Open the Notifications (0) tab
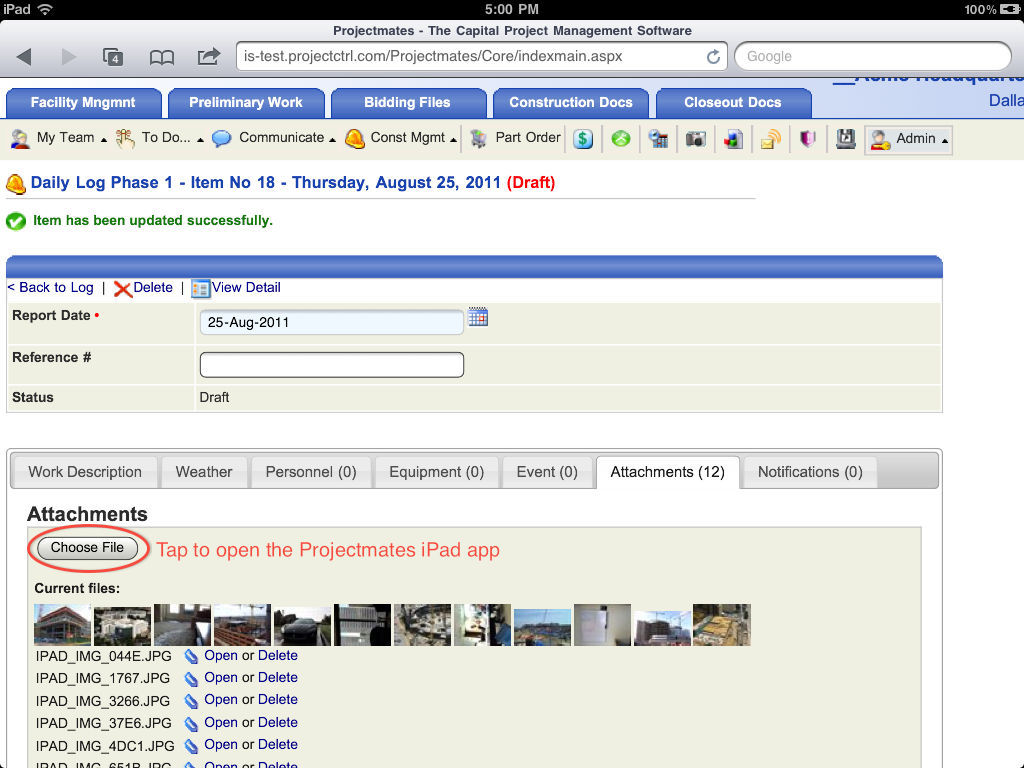The width and height of the screenshot is (1024, 768). point(810,472)
